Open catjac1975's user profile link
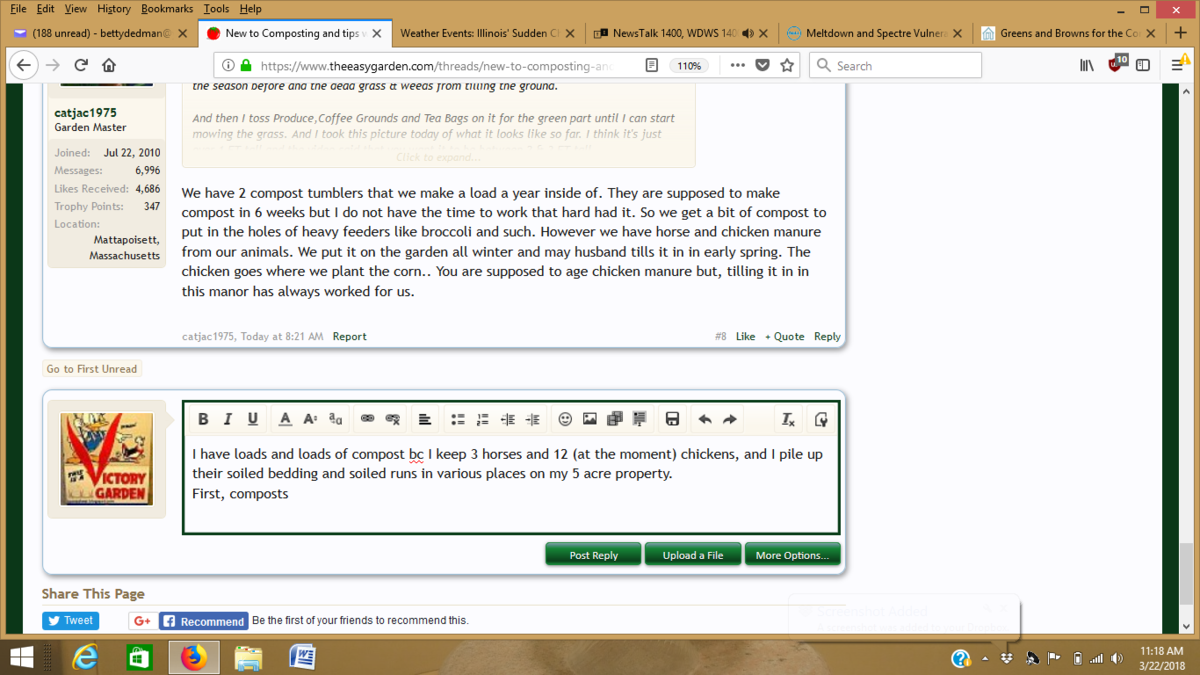The image size is (1200, 675). 86,112
